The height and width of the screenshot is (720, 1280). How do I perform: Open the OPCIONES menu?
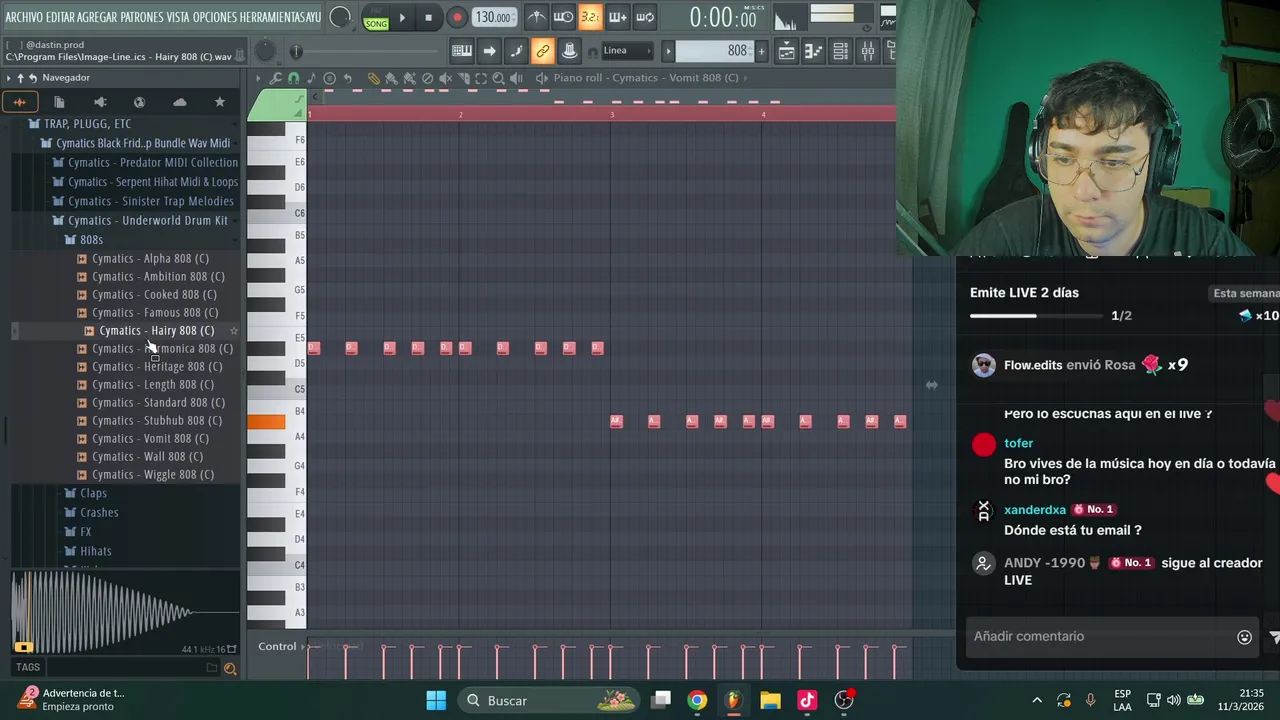pyautogui.click(x=217, y=17)
